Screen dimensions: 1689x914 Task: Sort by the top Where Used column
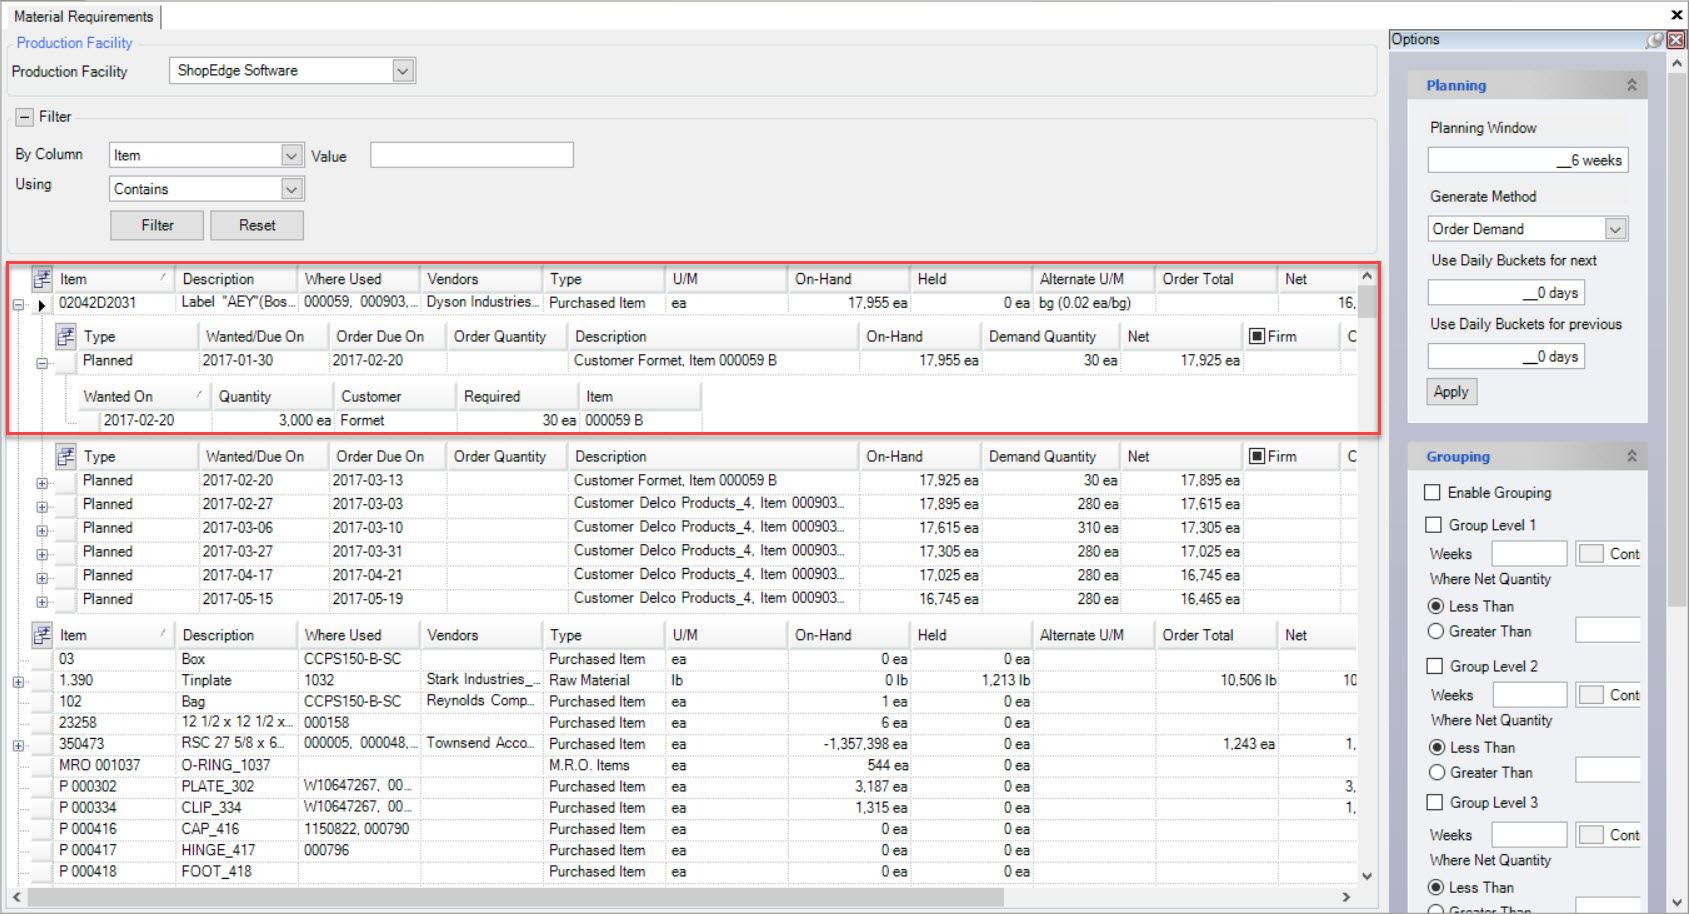(x=359, y=279)
